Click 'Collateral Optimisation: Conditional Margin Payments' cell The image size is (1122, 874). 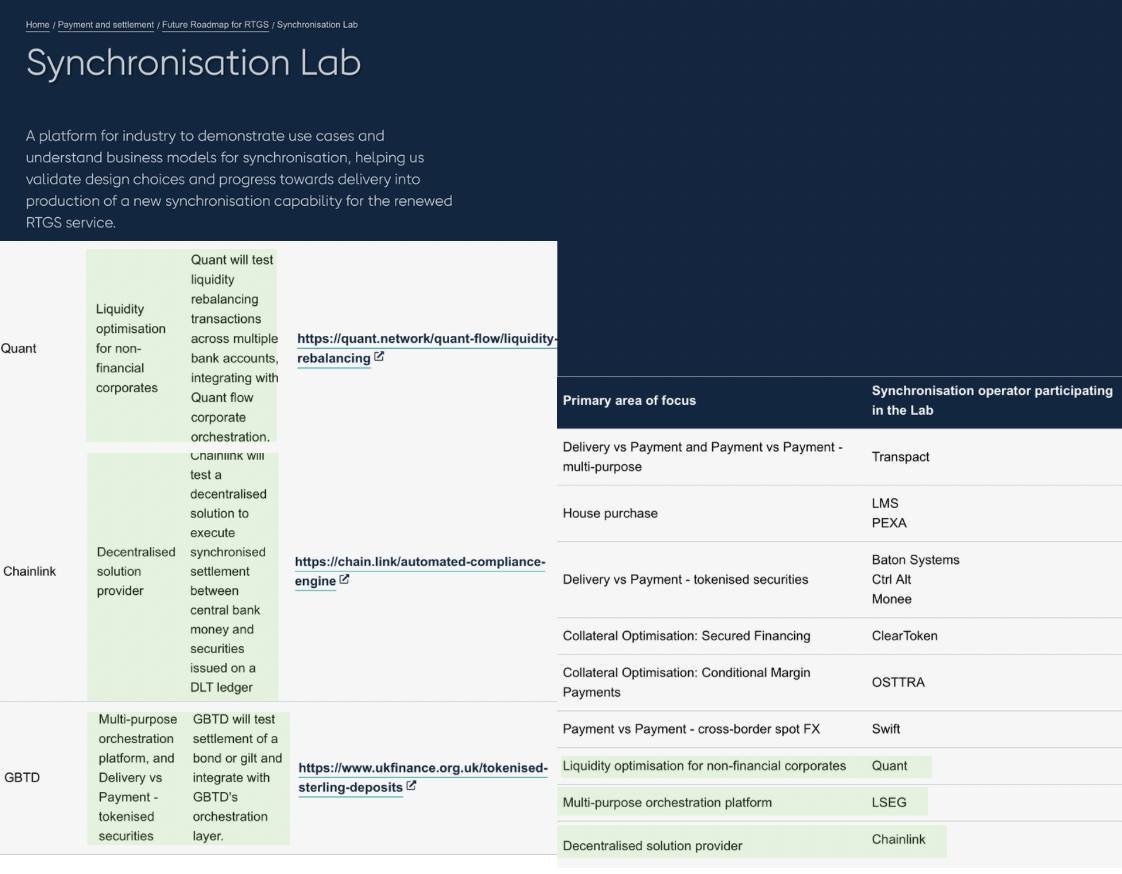tap(686, 682)
